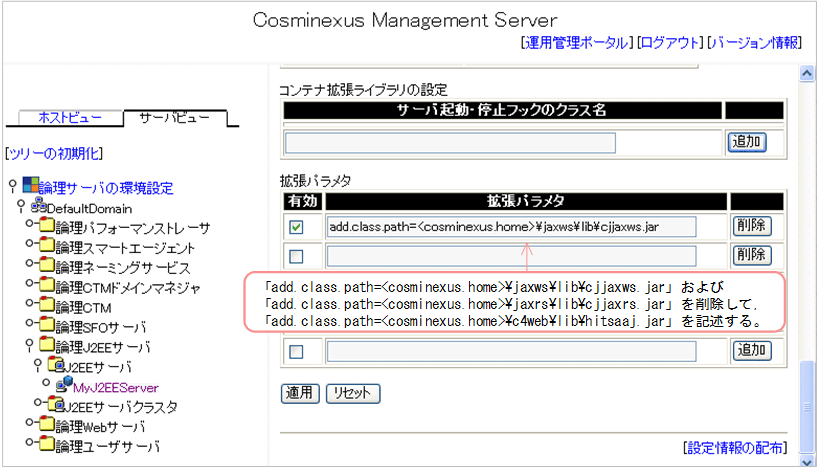
Task: Click folder icon of 論理ユーザサーバ
Action: point(47,443)
